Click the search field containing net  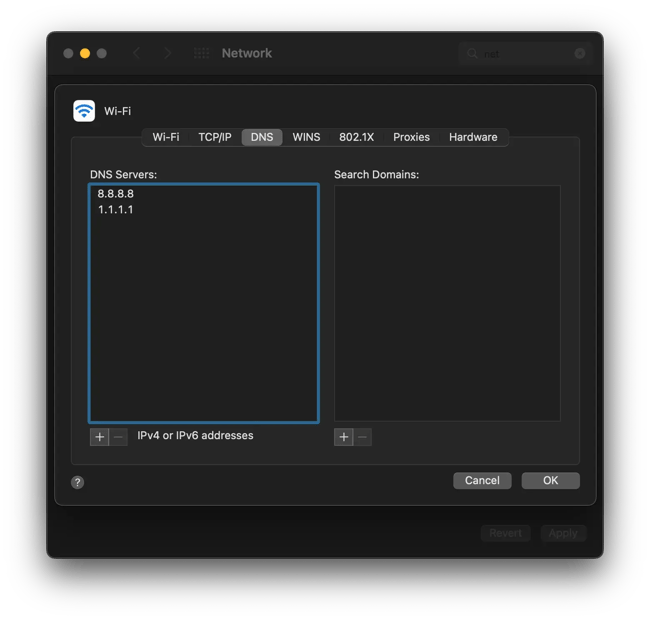525,53
